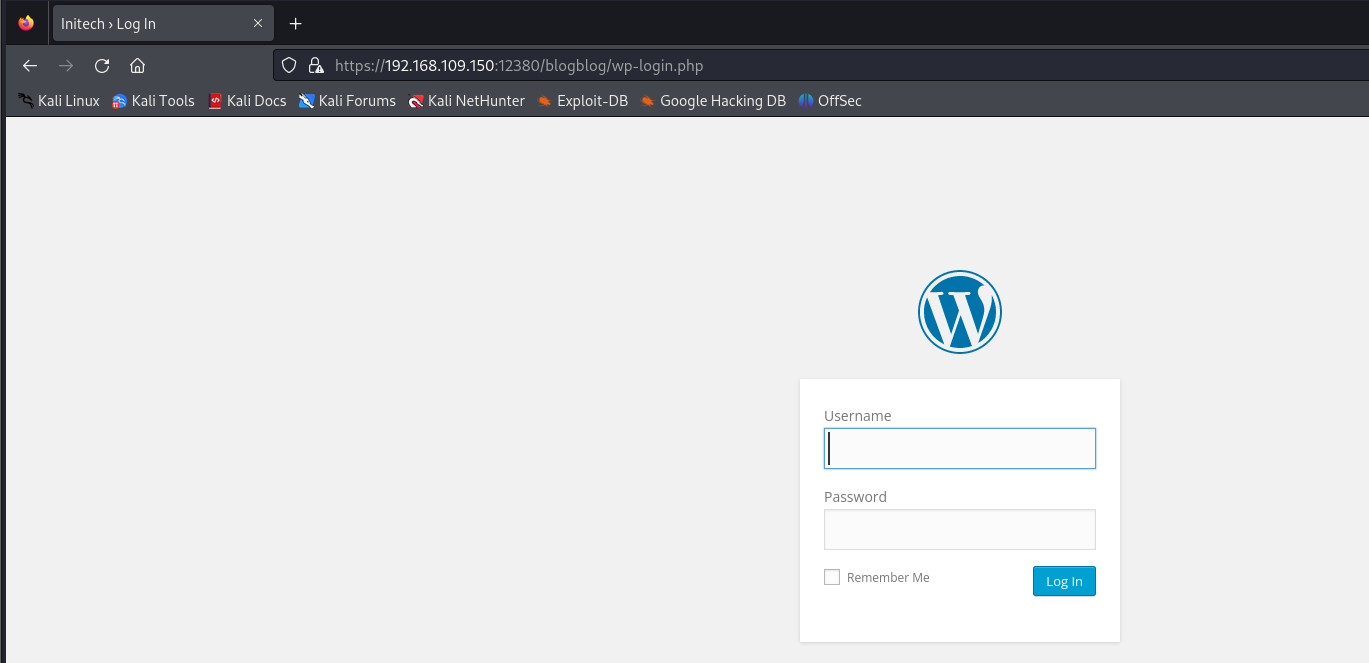The height and width of the screenshot is (663, 1369).
Task: Click the Username label text
Action: (x=858, y=416)
